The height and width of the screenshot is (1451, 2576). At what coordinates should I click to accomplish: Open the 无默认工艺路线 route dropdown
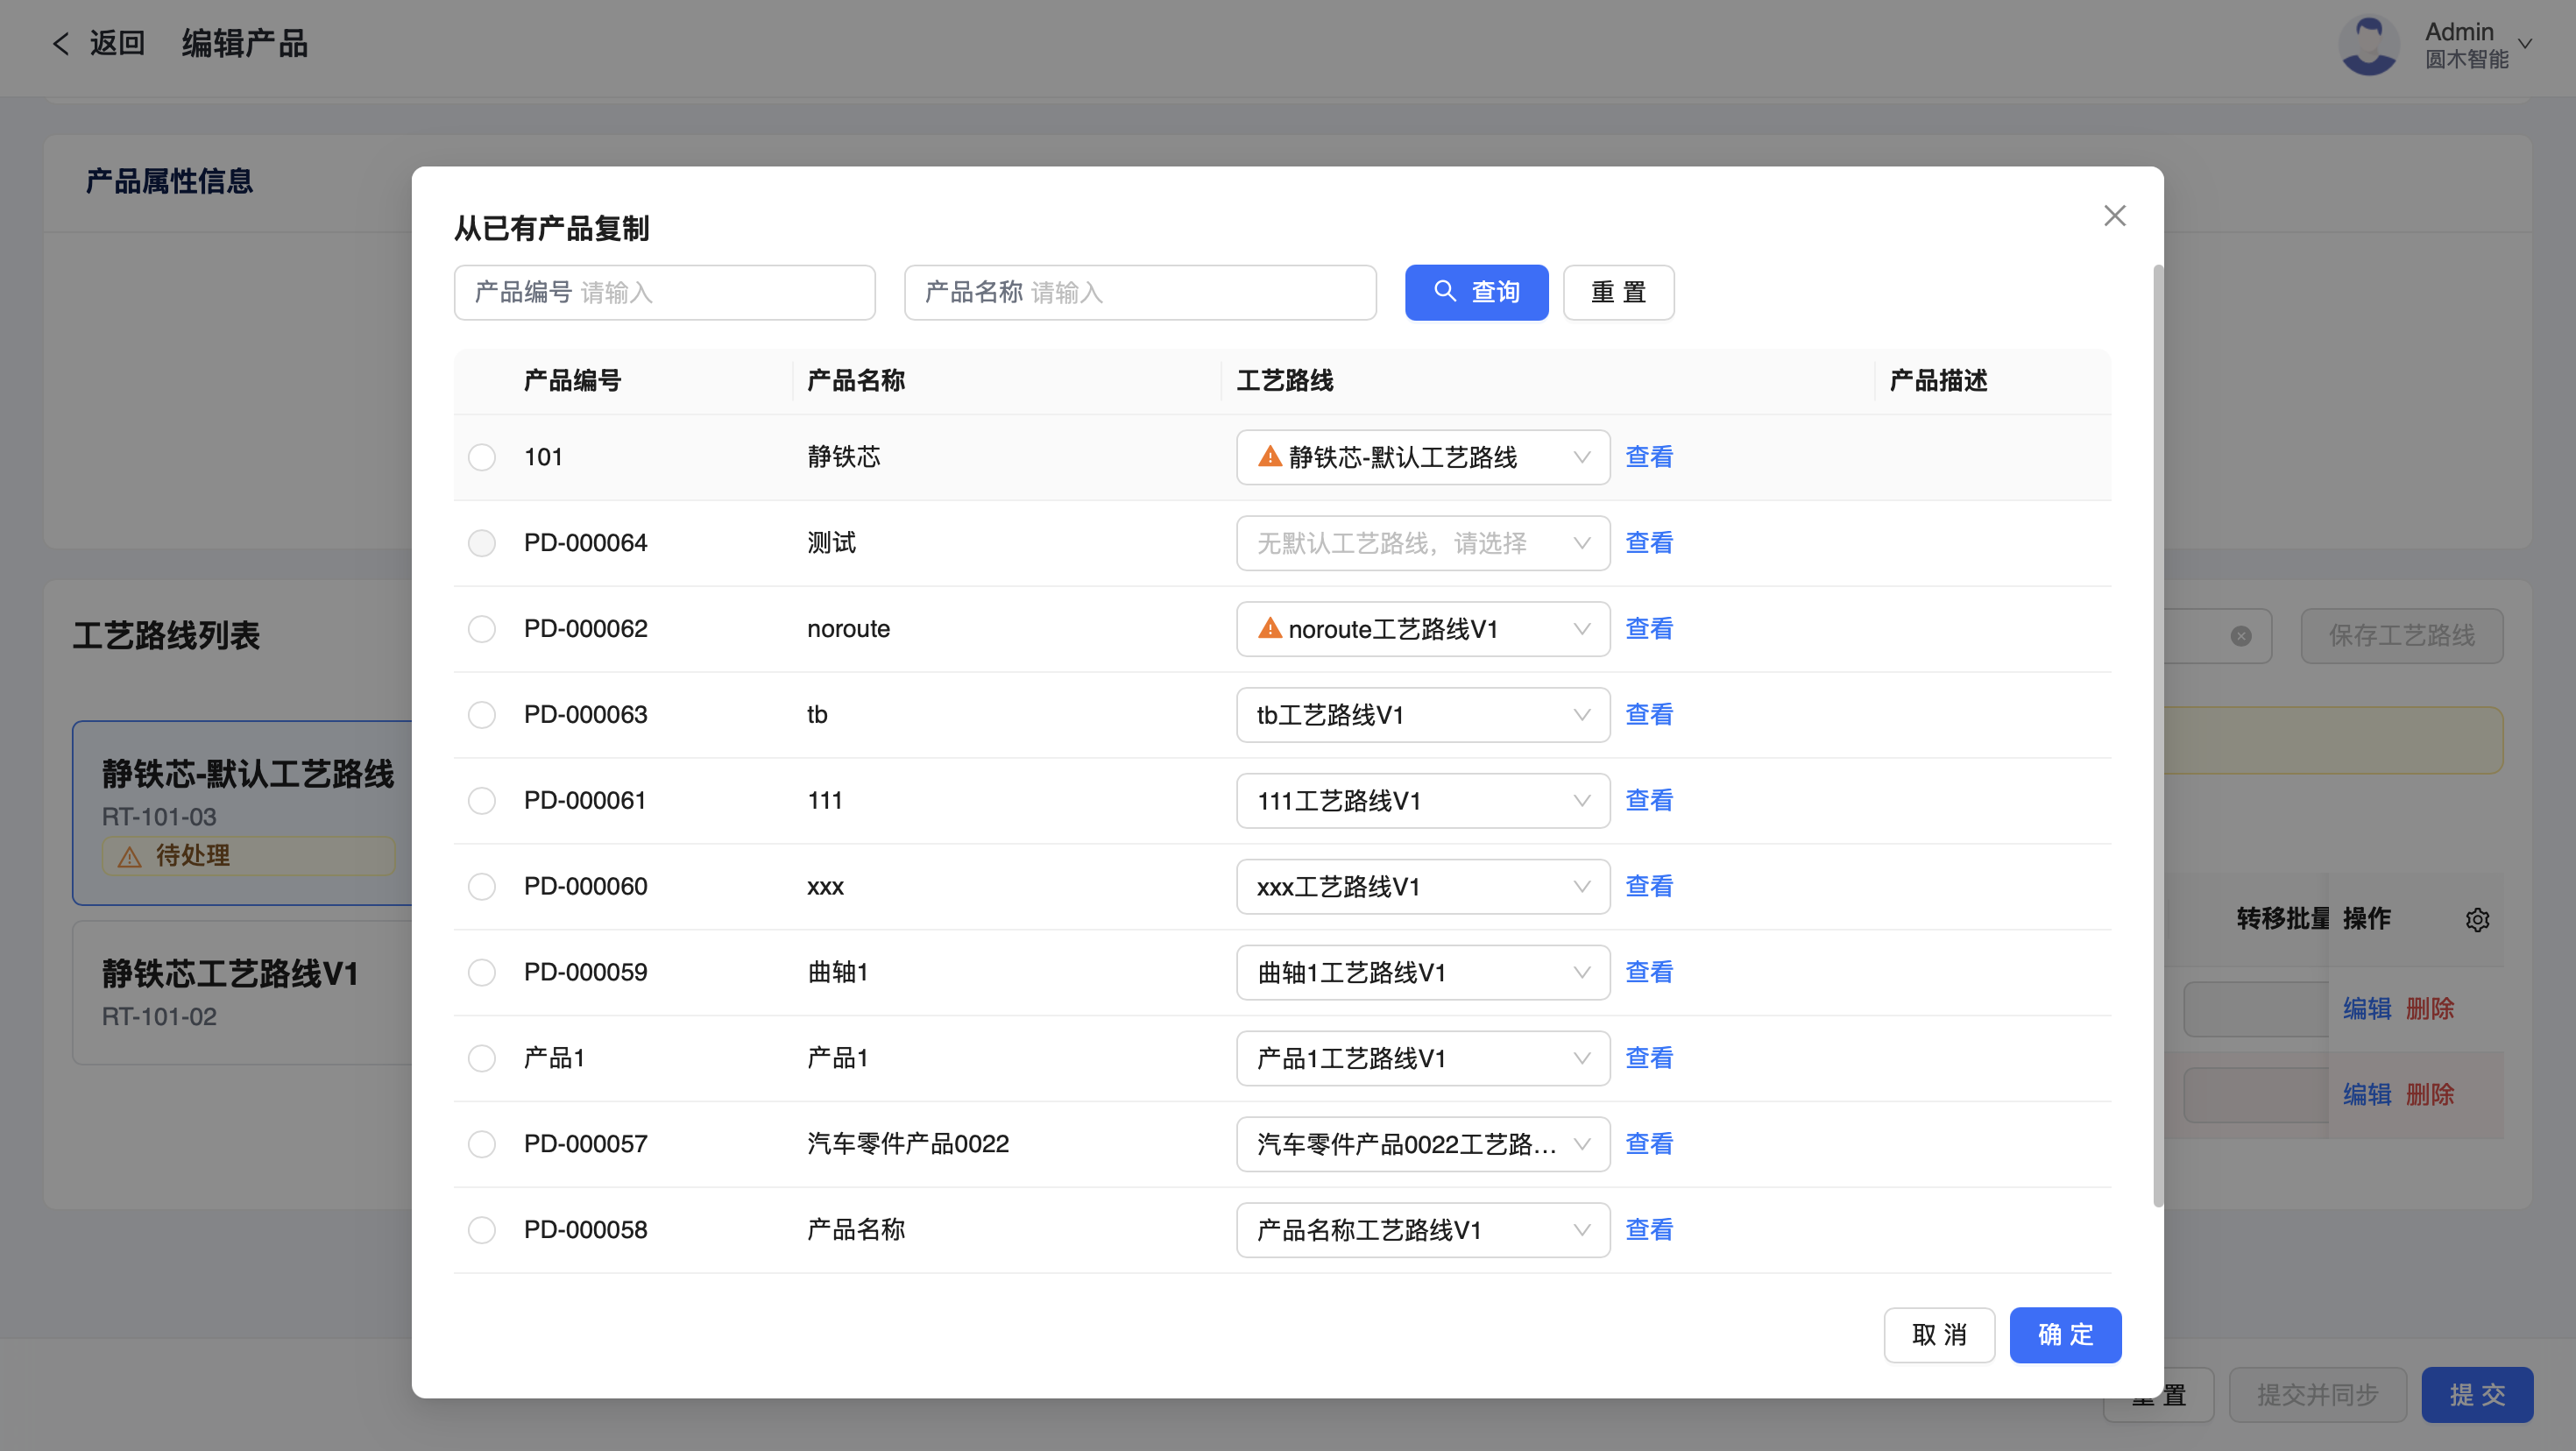pyautogui.click(x=1422, y=543)
